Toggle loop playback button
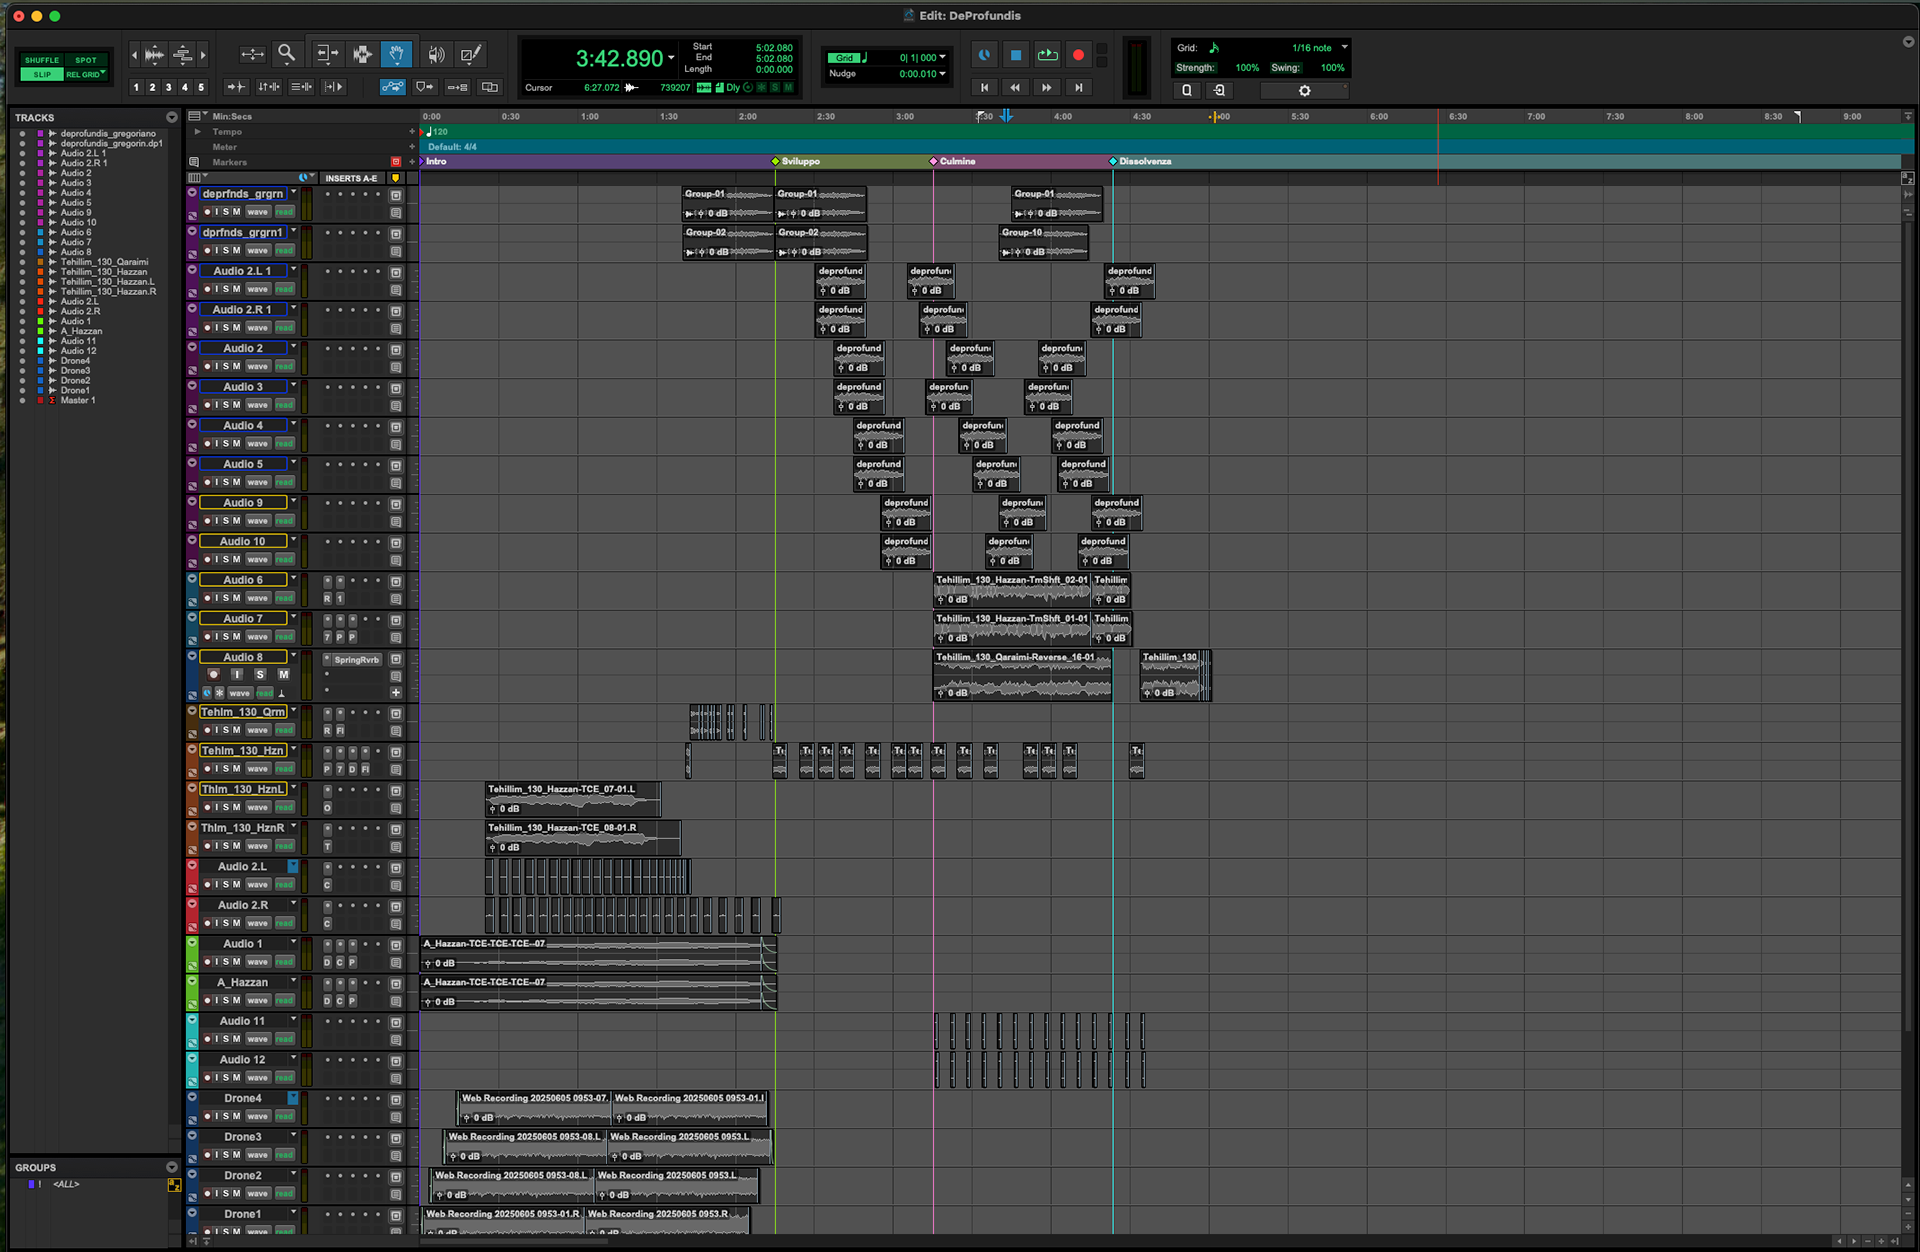The width and height of the screenshot is (1920, 1252). point(1047,56)
